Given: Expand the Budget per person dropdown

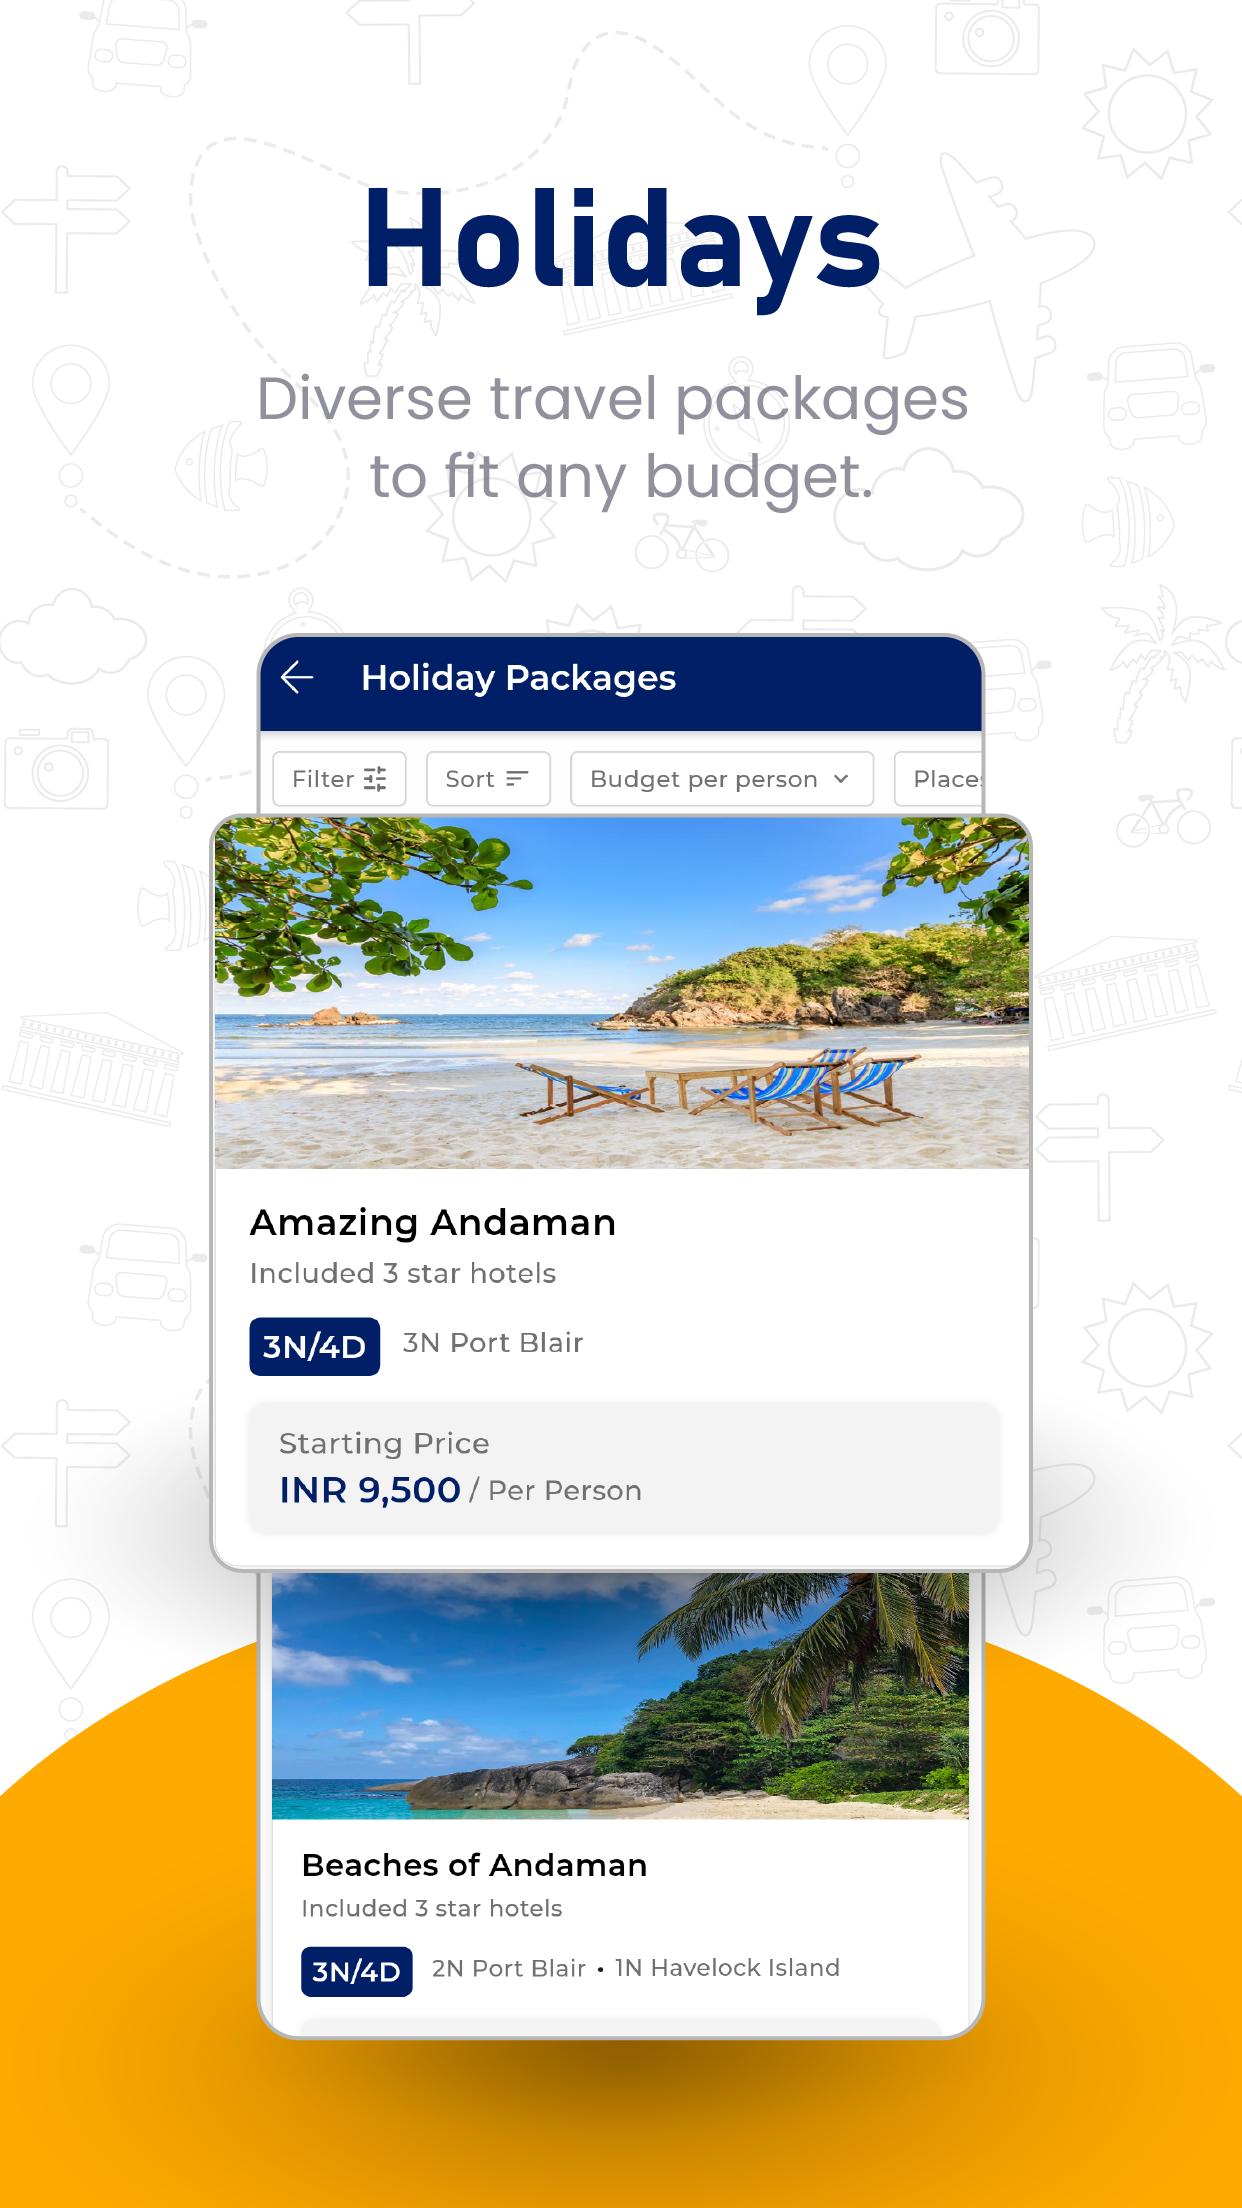Looking at the screenshot, I should [x=721, y=779].
